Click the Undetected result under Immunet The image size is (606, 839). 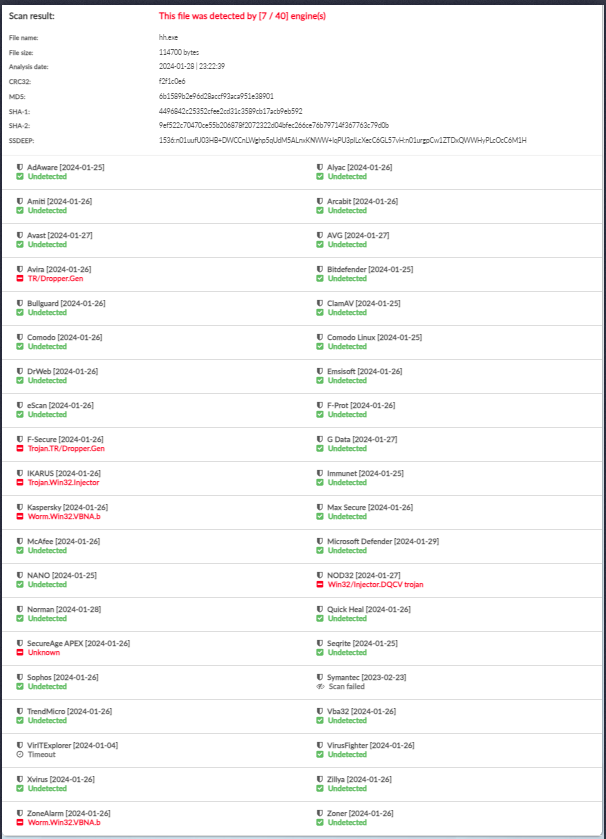pos(347,483)
